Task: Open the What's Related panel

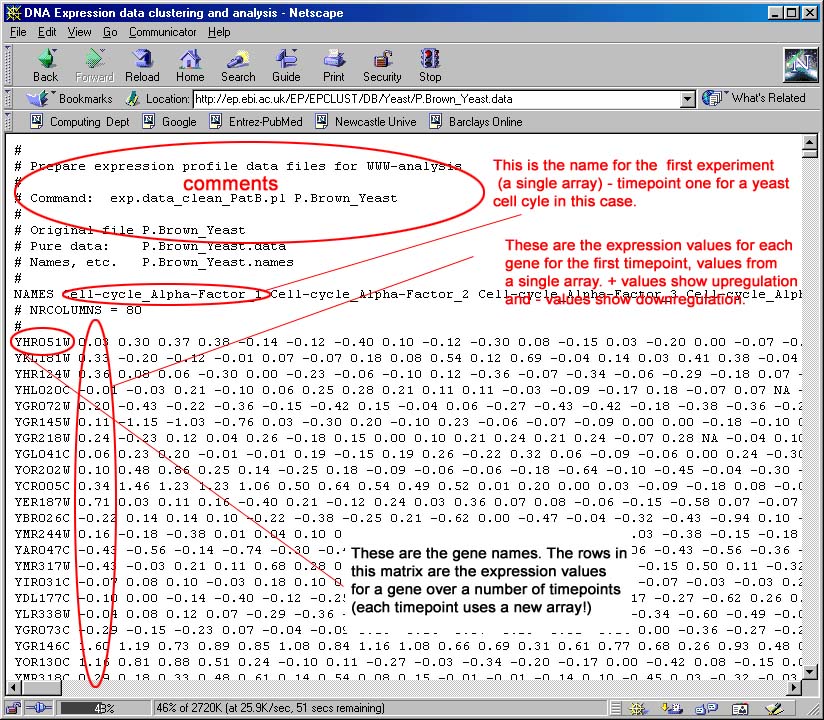Action: click(756, 98)
